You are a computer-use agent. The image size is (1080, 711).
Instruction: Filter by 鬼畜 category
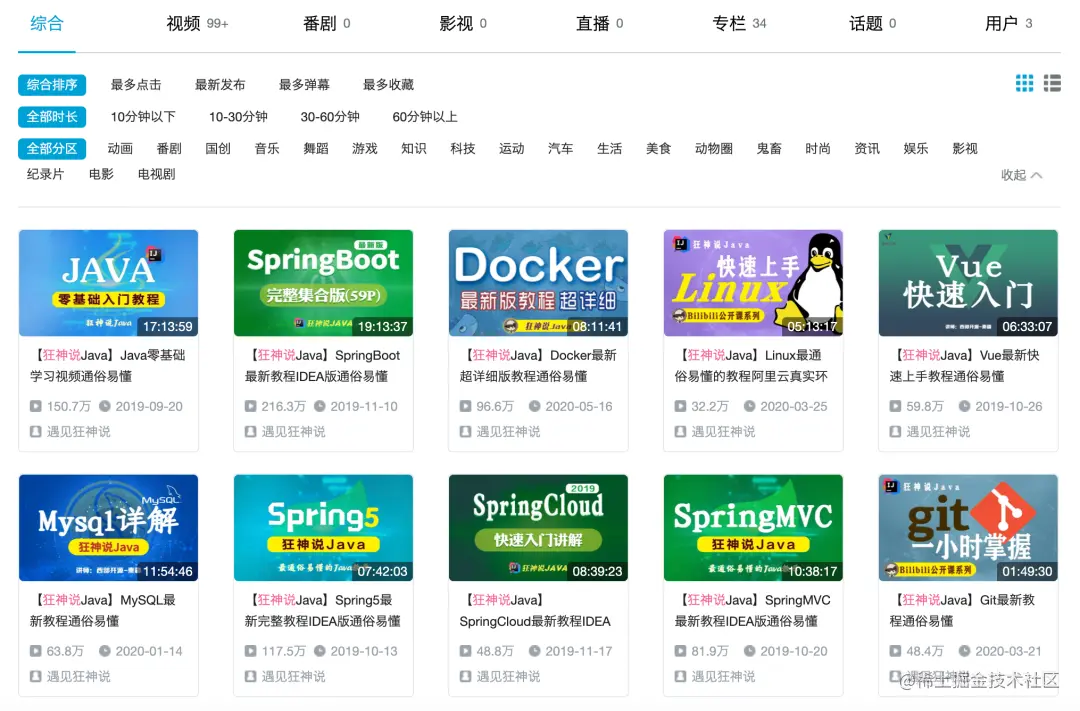[769, 148]
